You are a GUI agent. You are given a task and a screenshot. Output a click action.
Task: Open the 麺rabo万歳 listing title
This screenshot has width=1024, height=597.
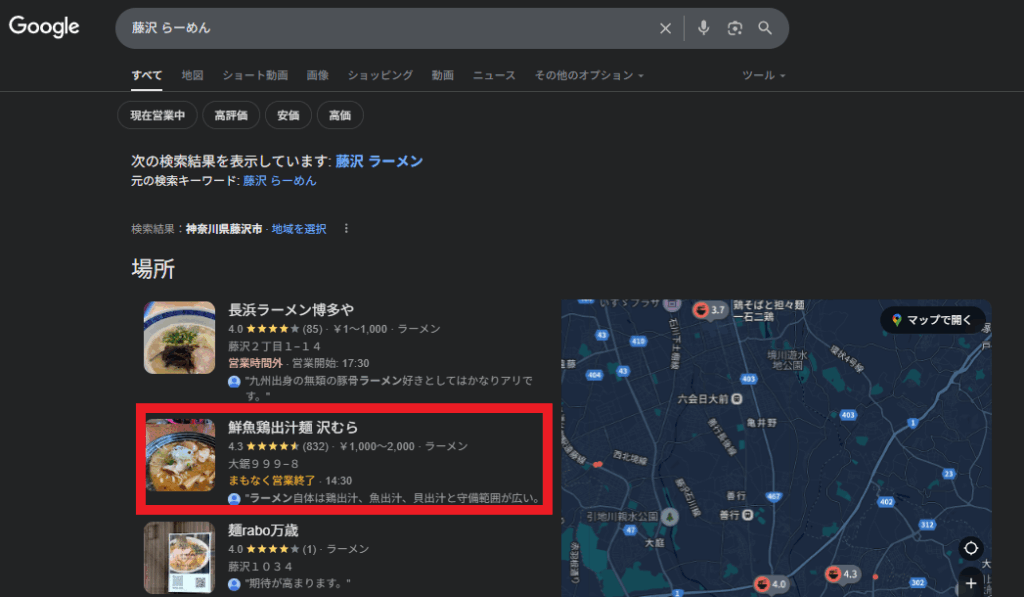click(x=263, y=530)
